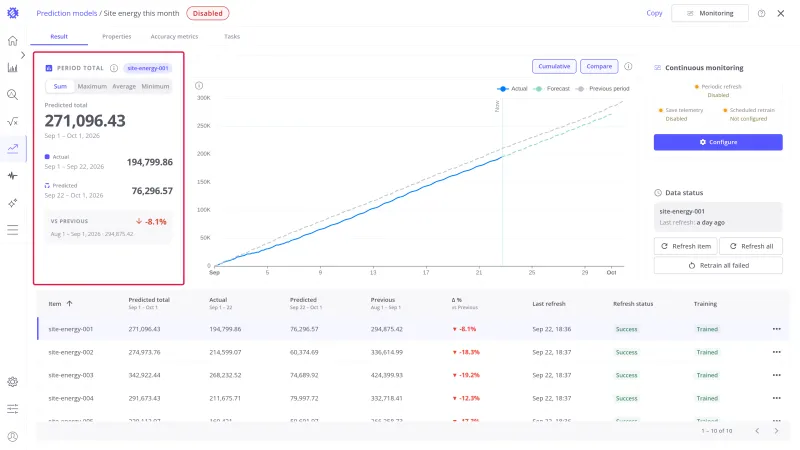Click the Configure button
This screenshot has width=800, height=450.
pos(718,142)
